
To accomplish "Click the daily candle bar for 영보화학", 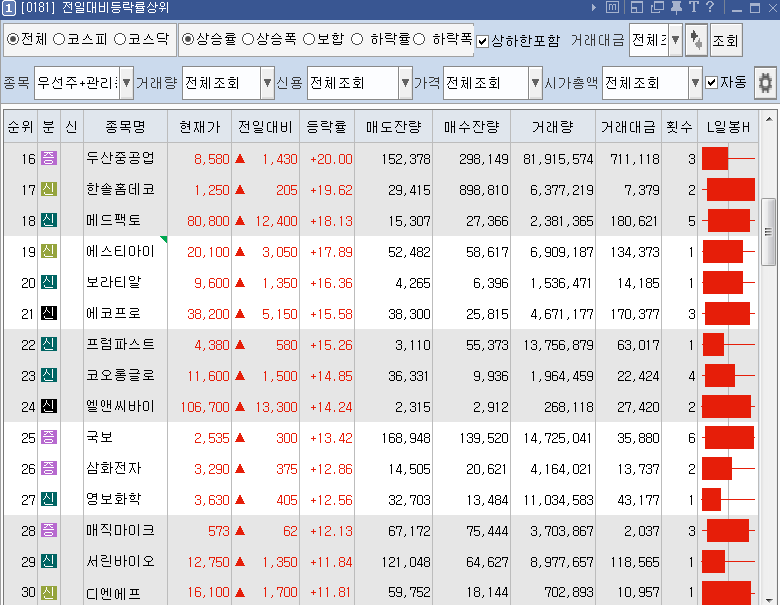I will pyautogui.click(x=728, y=500).
